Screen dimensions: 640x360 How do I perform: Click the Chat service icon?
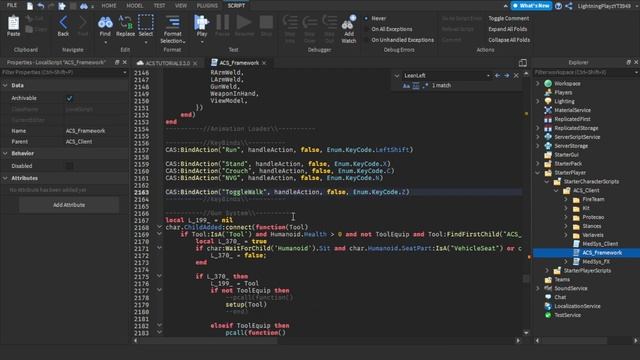coord(548,297)
